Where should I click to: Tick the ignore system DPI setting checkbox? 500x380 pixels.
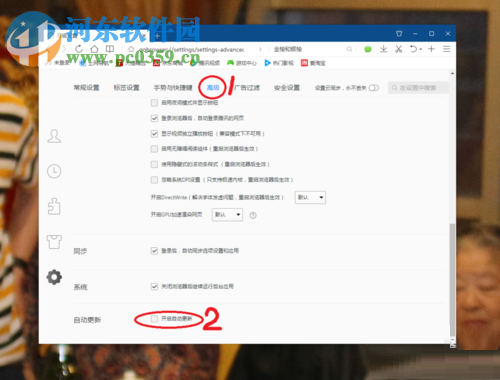click(x=154, y=180)
